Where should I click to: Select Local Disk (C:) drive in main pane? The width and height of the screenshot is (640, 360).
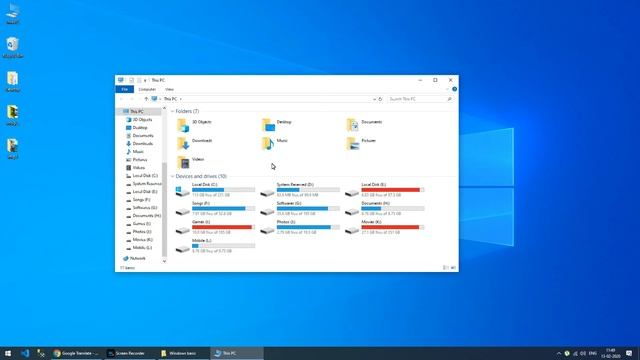click(x=215, y=190)
